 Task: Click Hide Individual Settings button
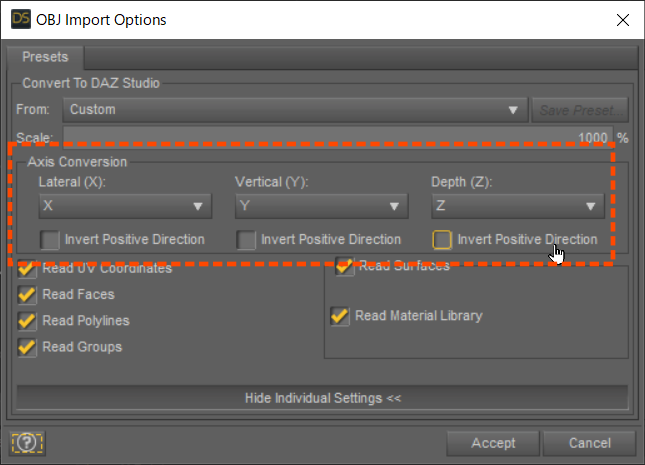click(322, 398)
